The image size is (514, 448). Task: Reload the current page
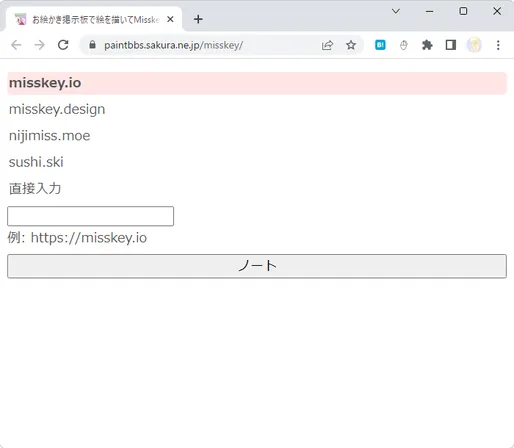[63, 45]
